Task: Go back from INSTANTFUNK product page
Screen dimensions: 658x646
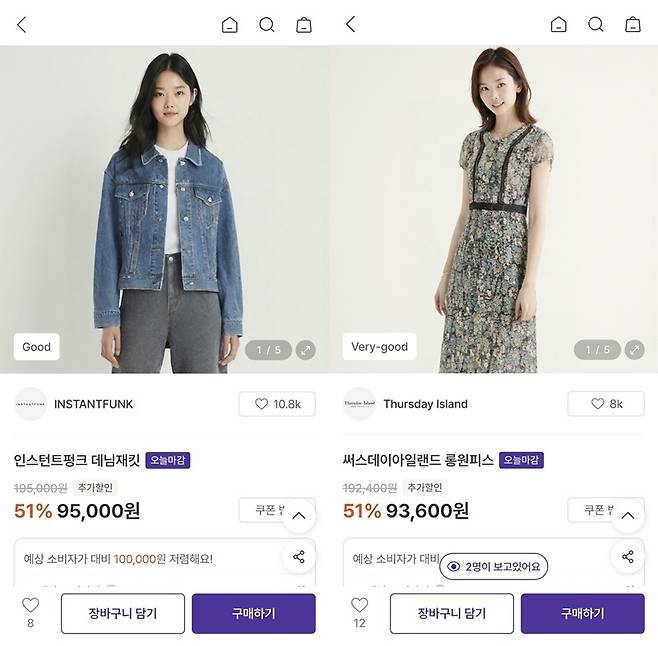Action: [x=22, y=25]
